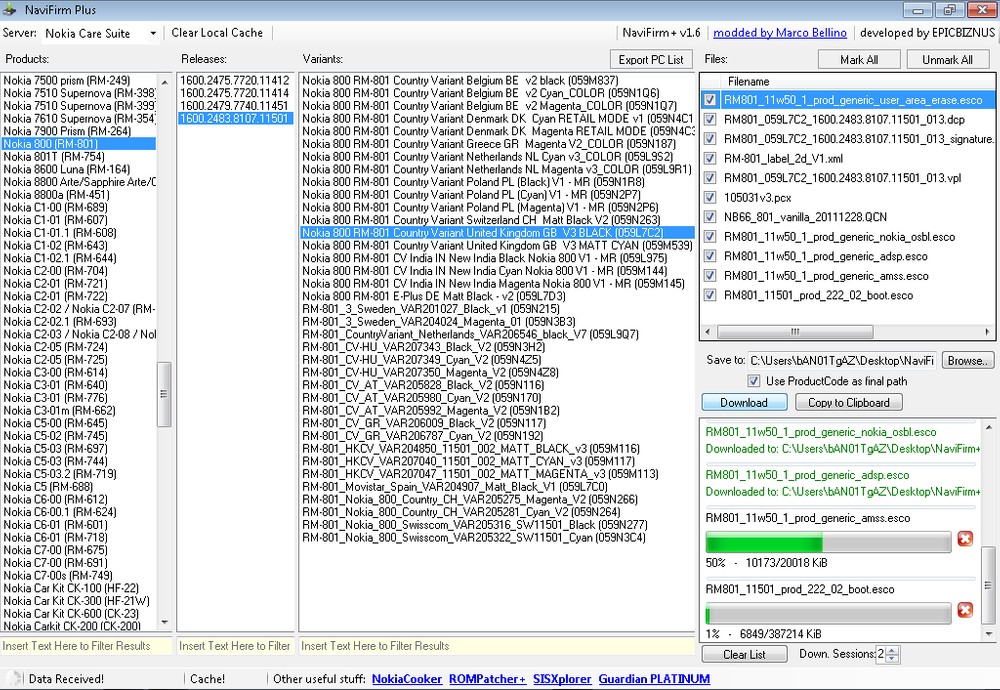
Task: Copy to Clipboard
Action: point(849,403)
